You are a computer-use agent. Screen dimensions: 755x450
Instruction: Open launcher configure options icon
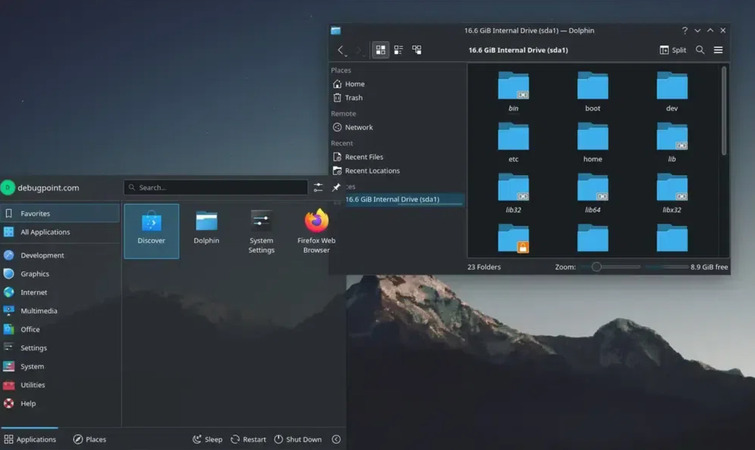[318, 187]
